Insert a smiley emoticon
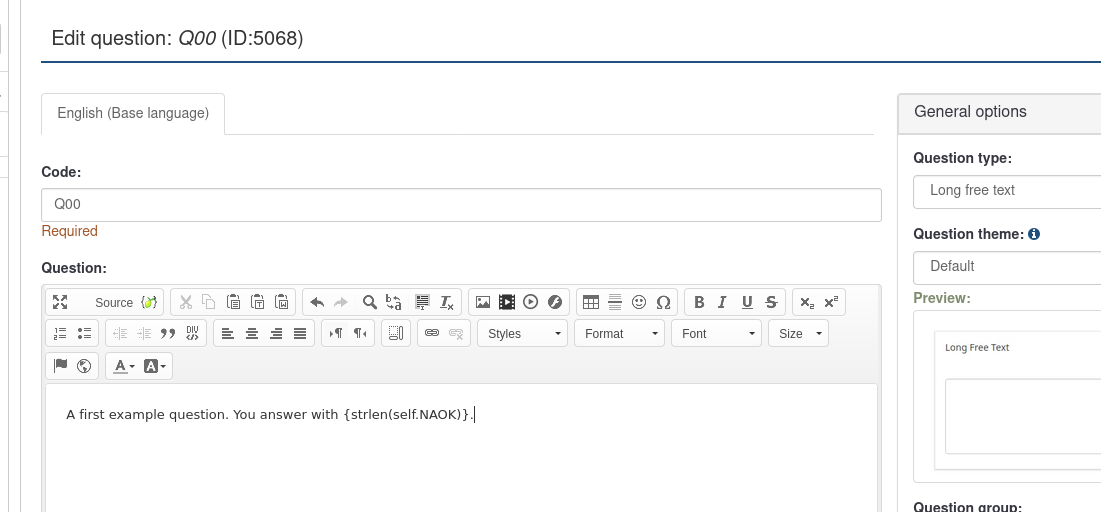This screenshot has height=512, width=1101. (x=639, y=302)
